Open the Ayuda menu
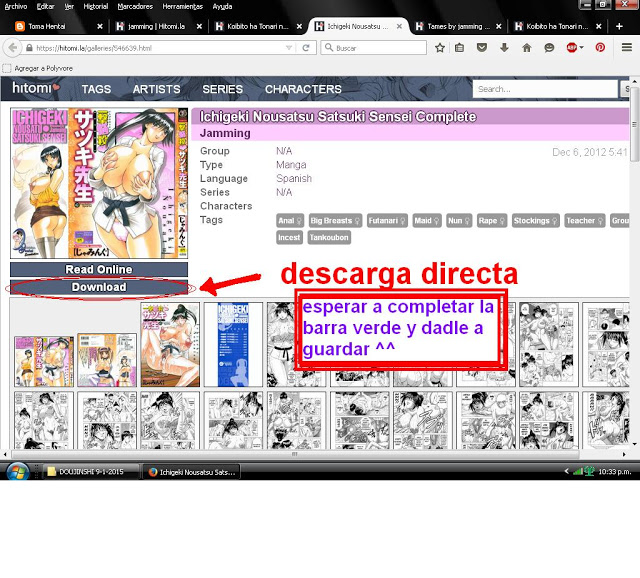 222,6
